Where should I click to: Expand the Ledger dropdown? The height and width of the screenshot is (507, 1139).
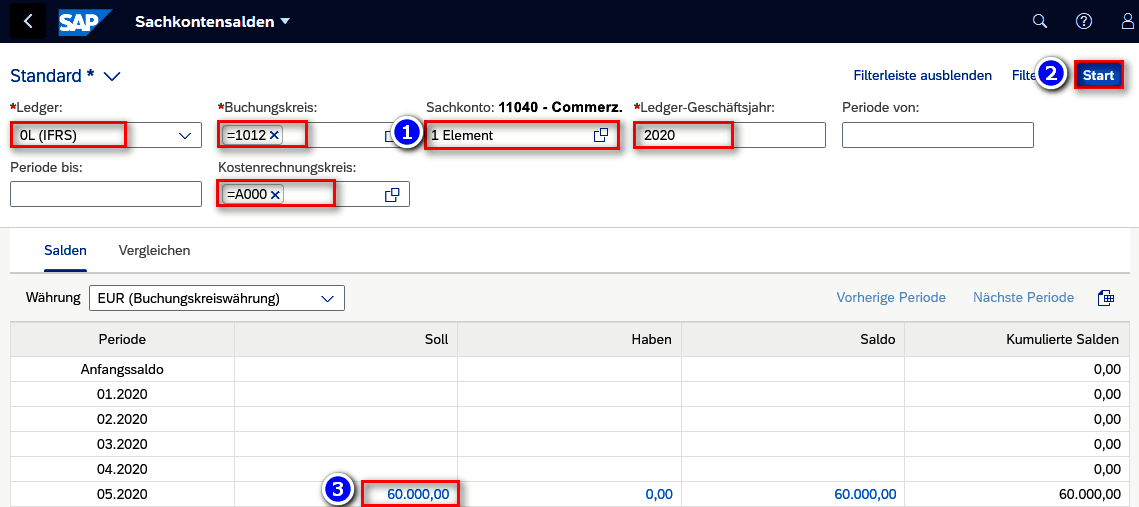tap(184, 135)
